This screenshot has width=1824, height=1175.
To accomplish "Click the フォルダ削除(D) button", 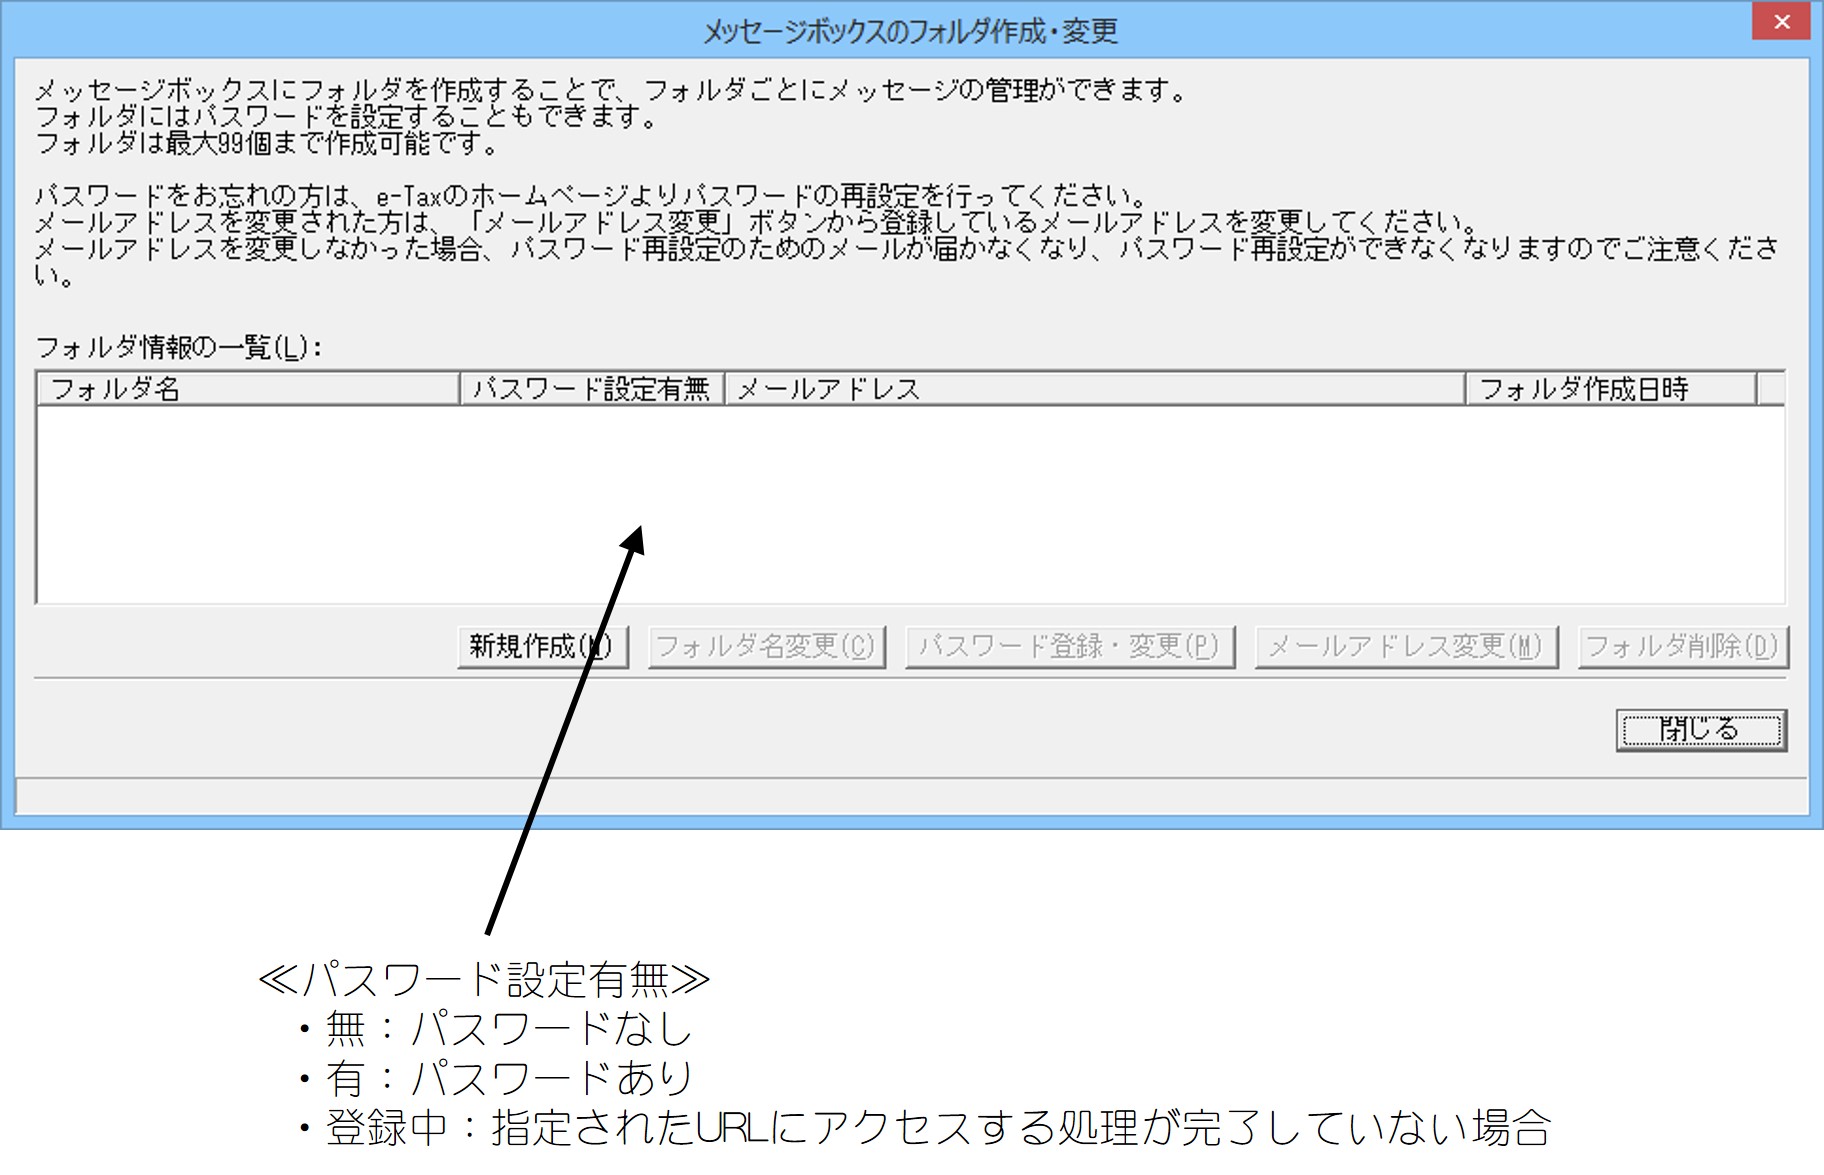I will [1682, 647].
